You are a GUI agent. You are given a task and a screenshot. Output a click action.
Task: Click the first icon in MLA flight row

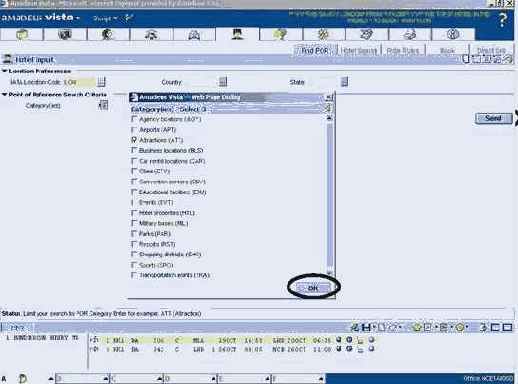pyautogui.click(x=339, y=340)
